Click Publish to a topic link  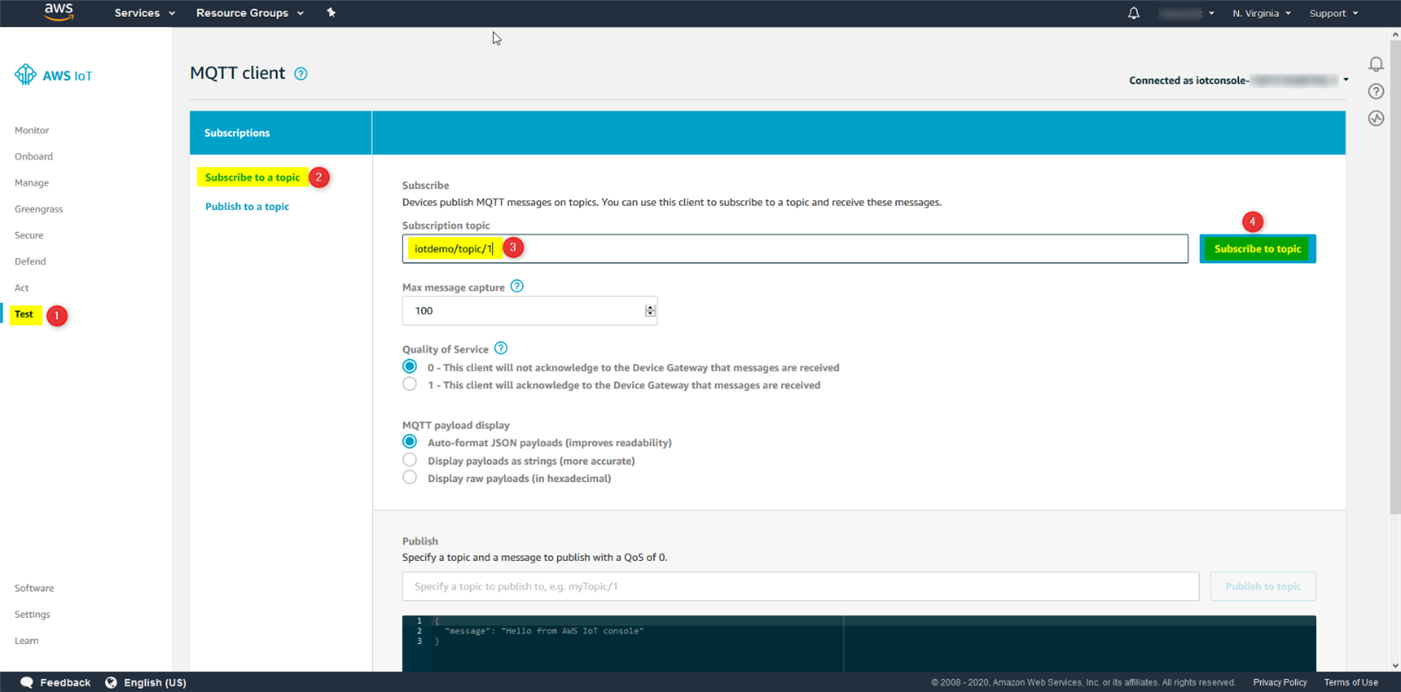[247, 206]
